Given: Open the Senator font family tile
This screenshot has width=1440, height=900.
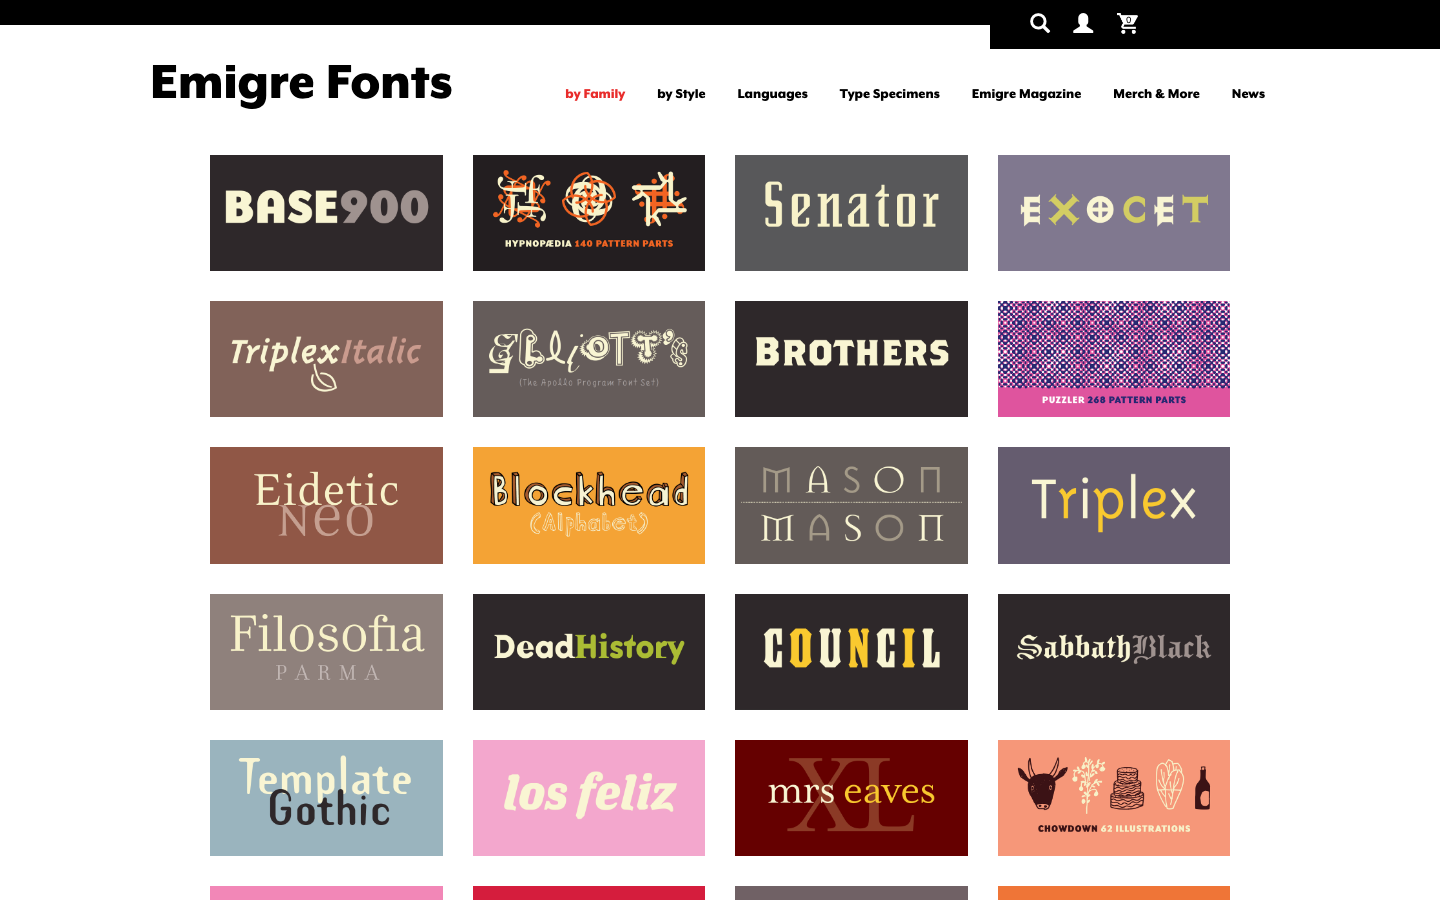Looking at the screenshot, I should (x=851, y=213).
